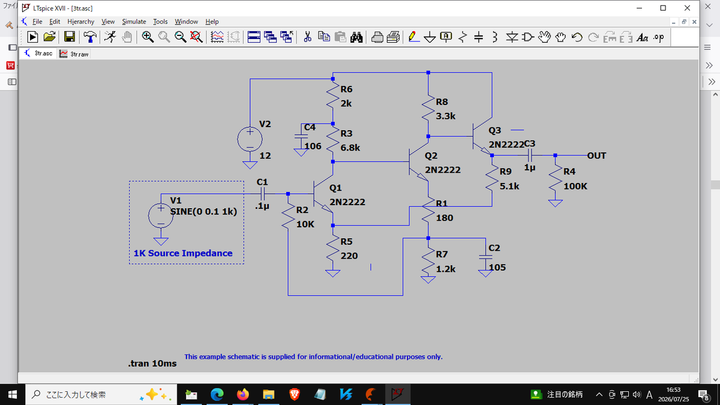Switch to the 3tr.asc schematic tab
720x405 pixels.
39,53
